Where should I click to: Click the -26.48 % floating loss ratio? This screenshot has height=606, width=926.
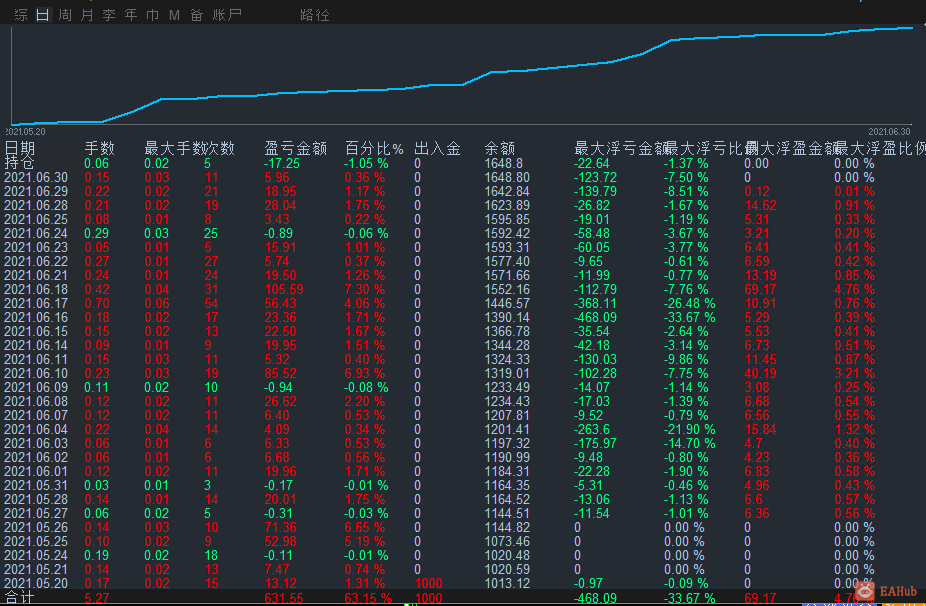click(689, 304)
